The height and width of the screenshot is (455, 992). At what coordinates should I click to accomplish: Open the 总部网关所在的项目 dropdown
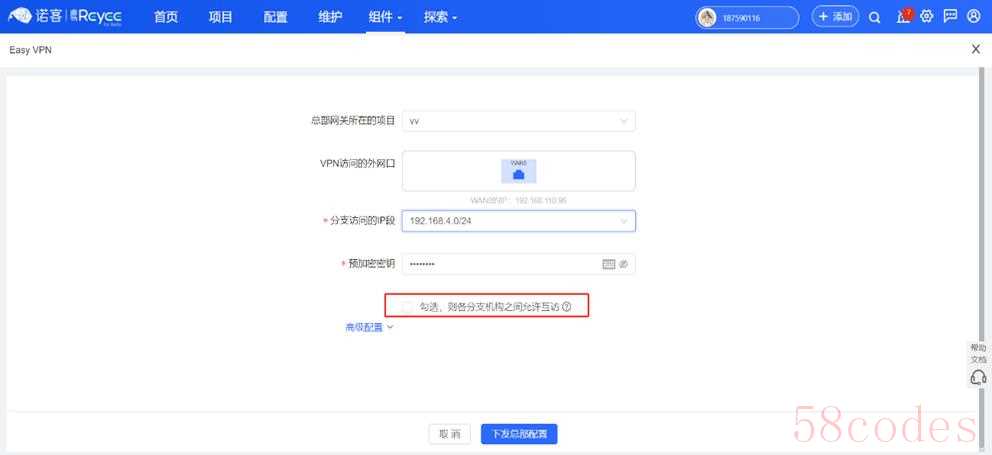[x=518, y=121]
